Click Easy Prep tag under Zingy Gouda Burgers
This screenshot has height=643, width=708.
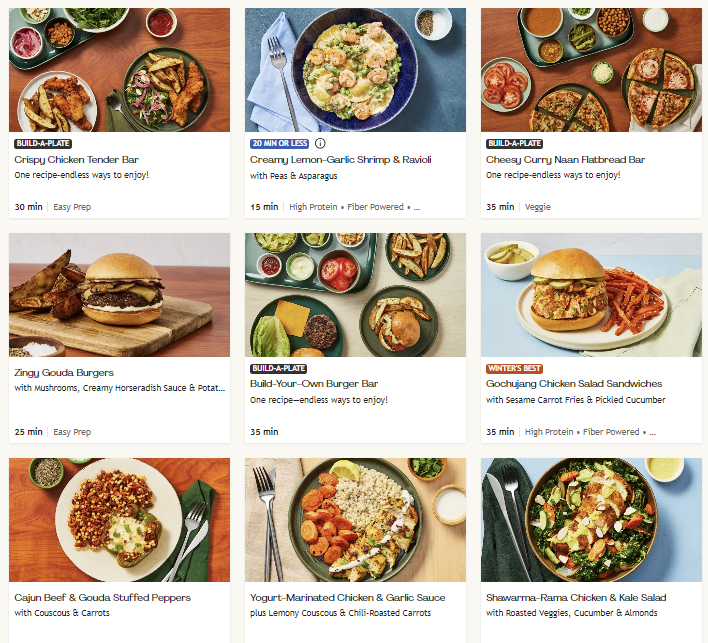coord(72,432)
